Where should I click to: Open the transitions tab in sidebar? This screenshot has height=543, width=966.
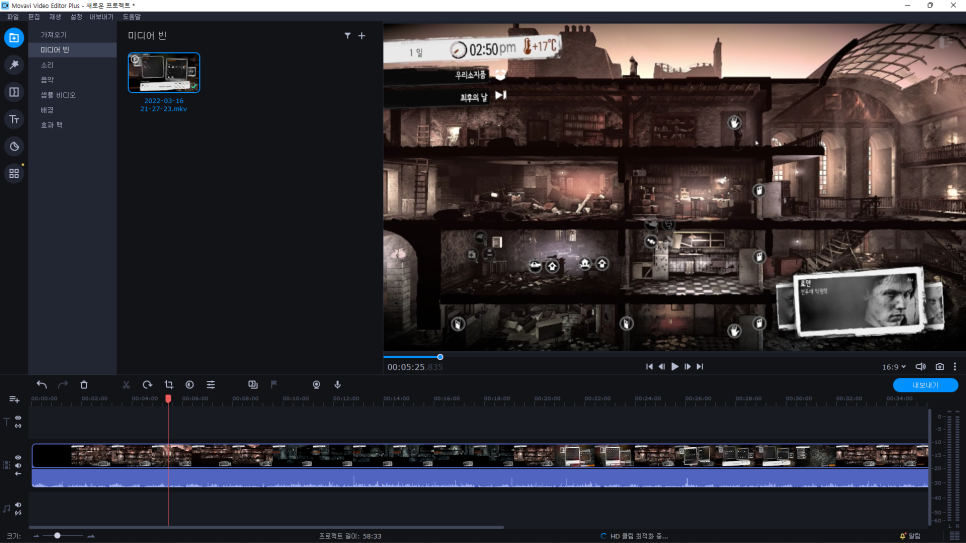click(14, 92)
